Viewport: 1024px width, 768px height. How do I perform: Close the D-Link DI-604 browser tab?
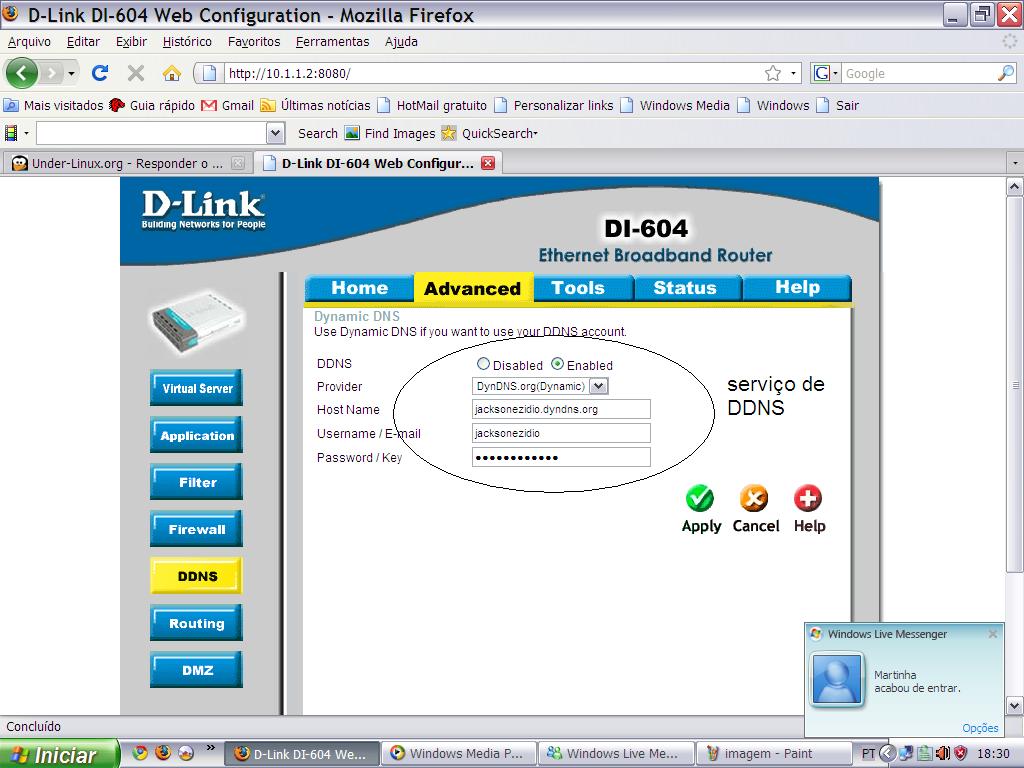(x=488, y=163)
